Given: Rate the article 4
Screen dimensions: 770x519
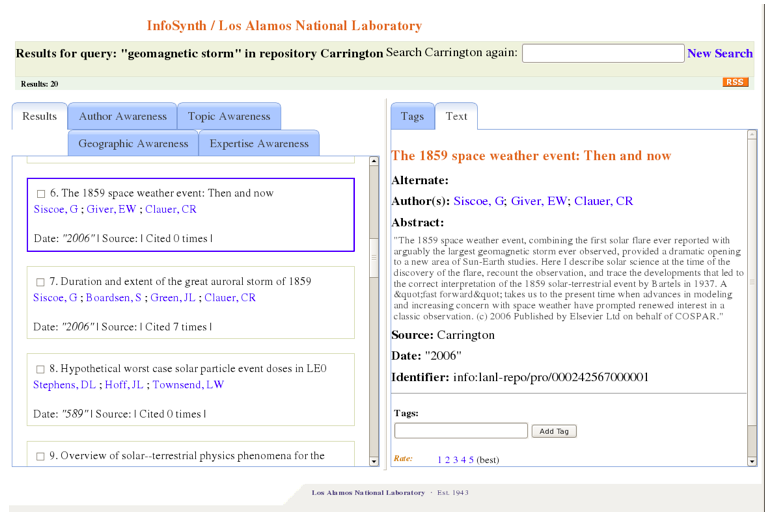Looking at the screenshot, I should pos(463,460).
